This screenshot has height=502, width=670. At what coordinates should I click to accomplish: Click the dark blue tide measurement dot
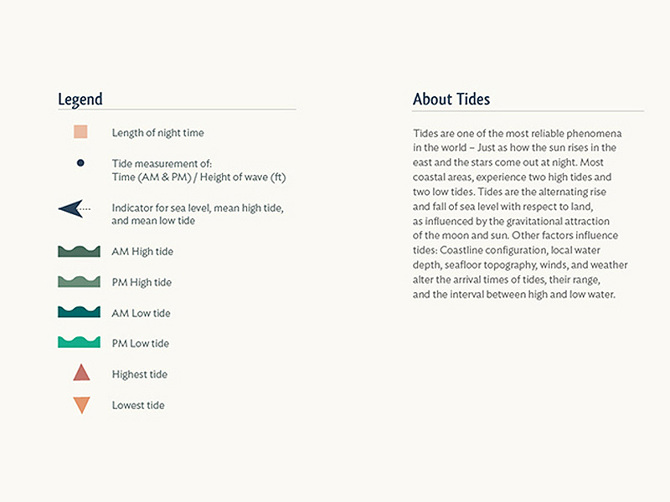(81, 162)
